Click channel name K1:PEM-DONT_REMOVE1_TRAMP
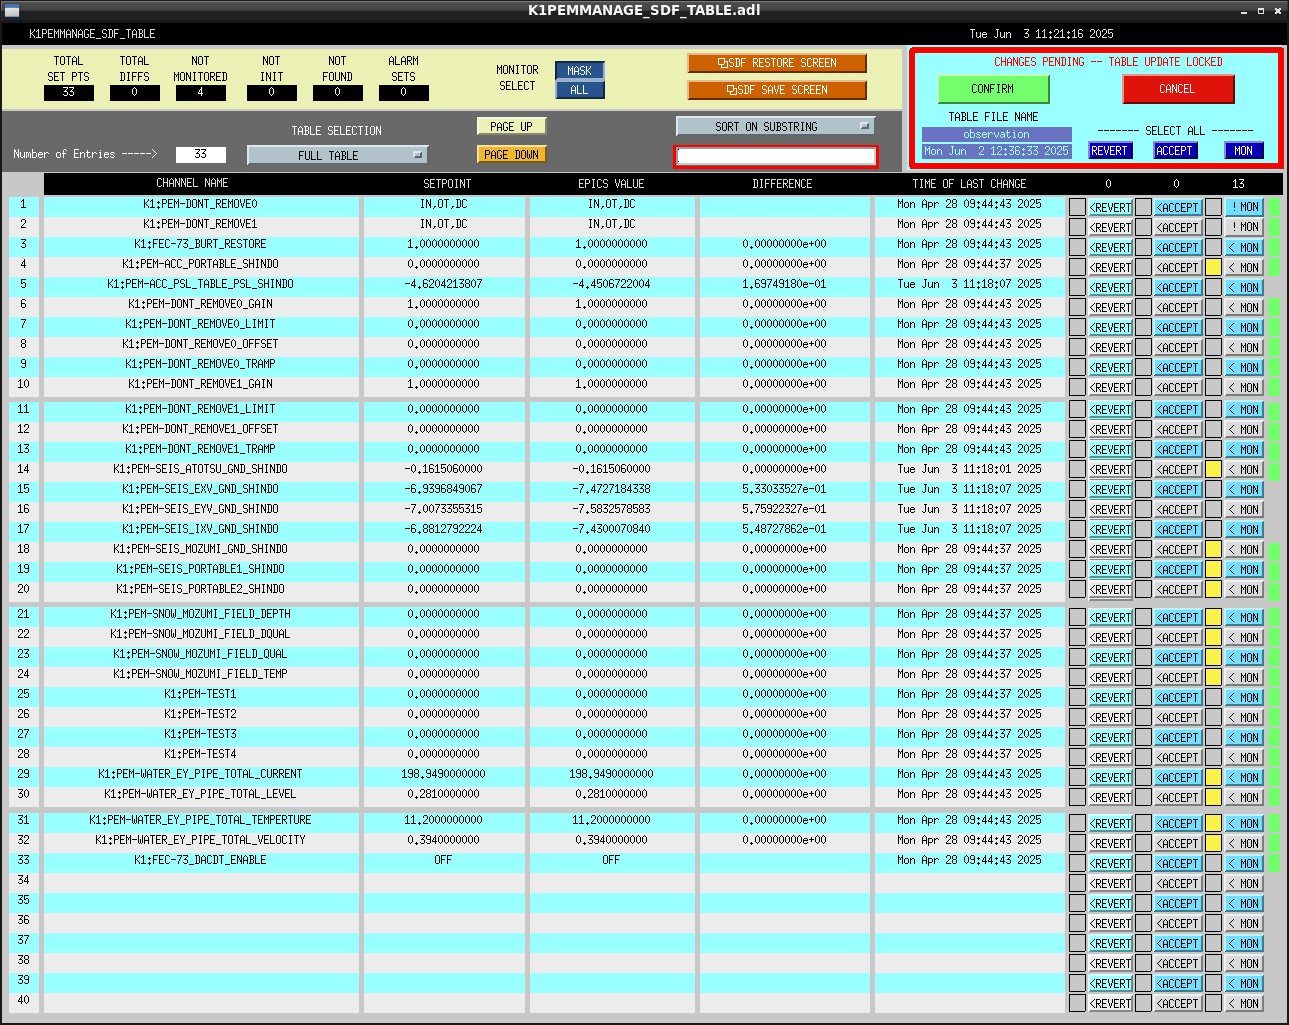The width and height of the screenshot is (1289, 1025). 200,449
